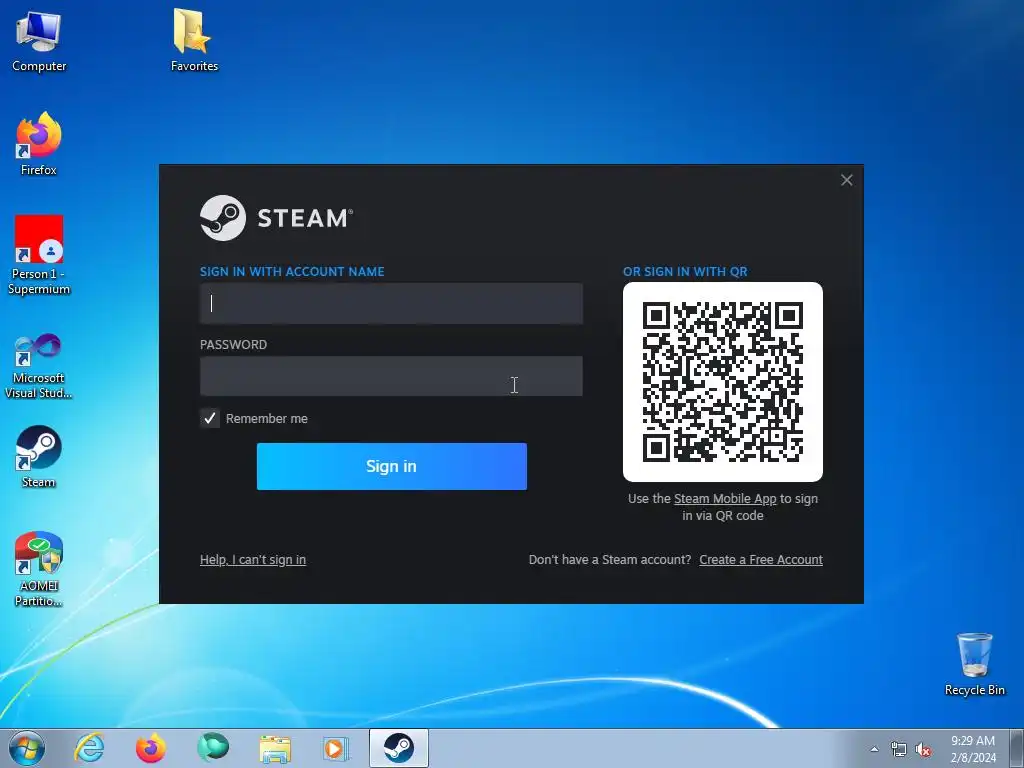Select the Firefox desktop shortcut
This screenshot has width=1024, height=768.
coord(39,144)
